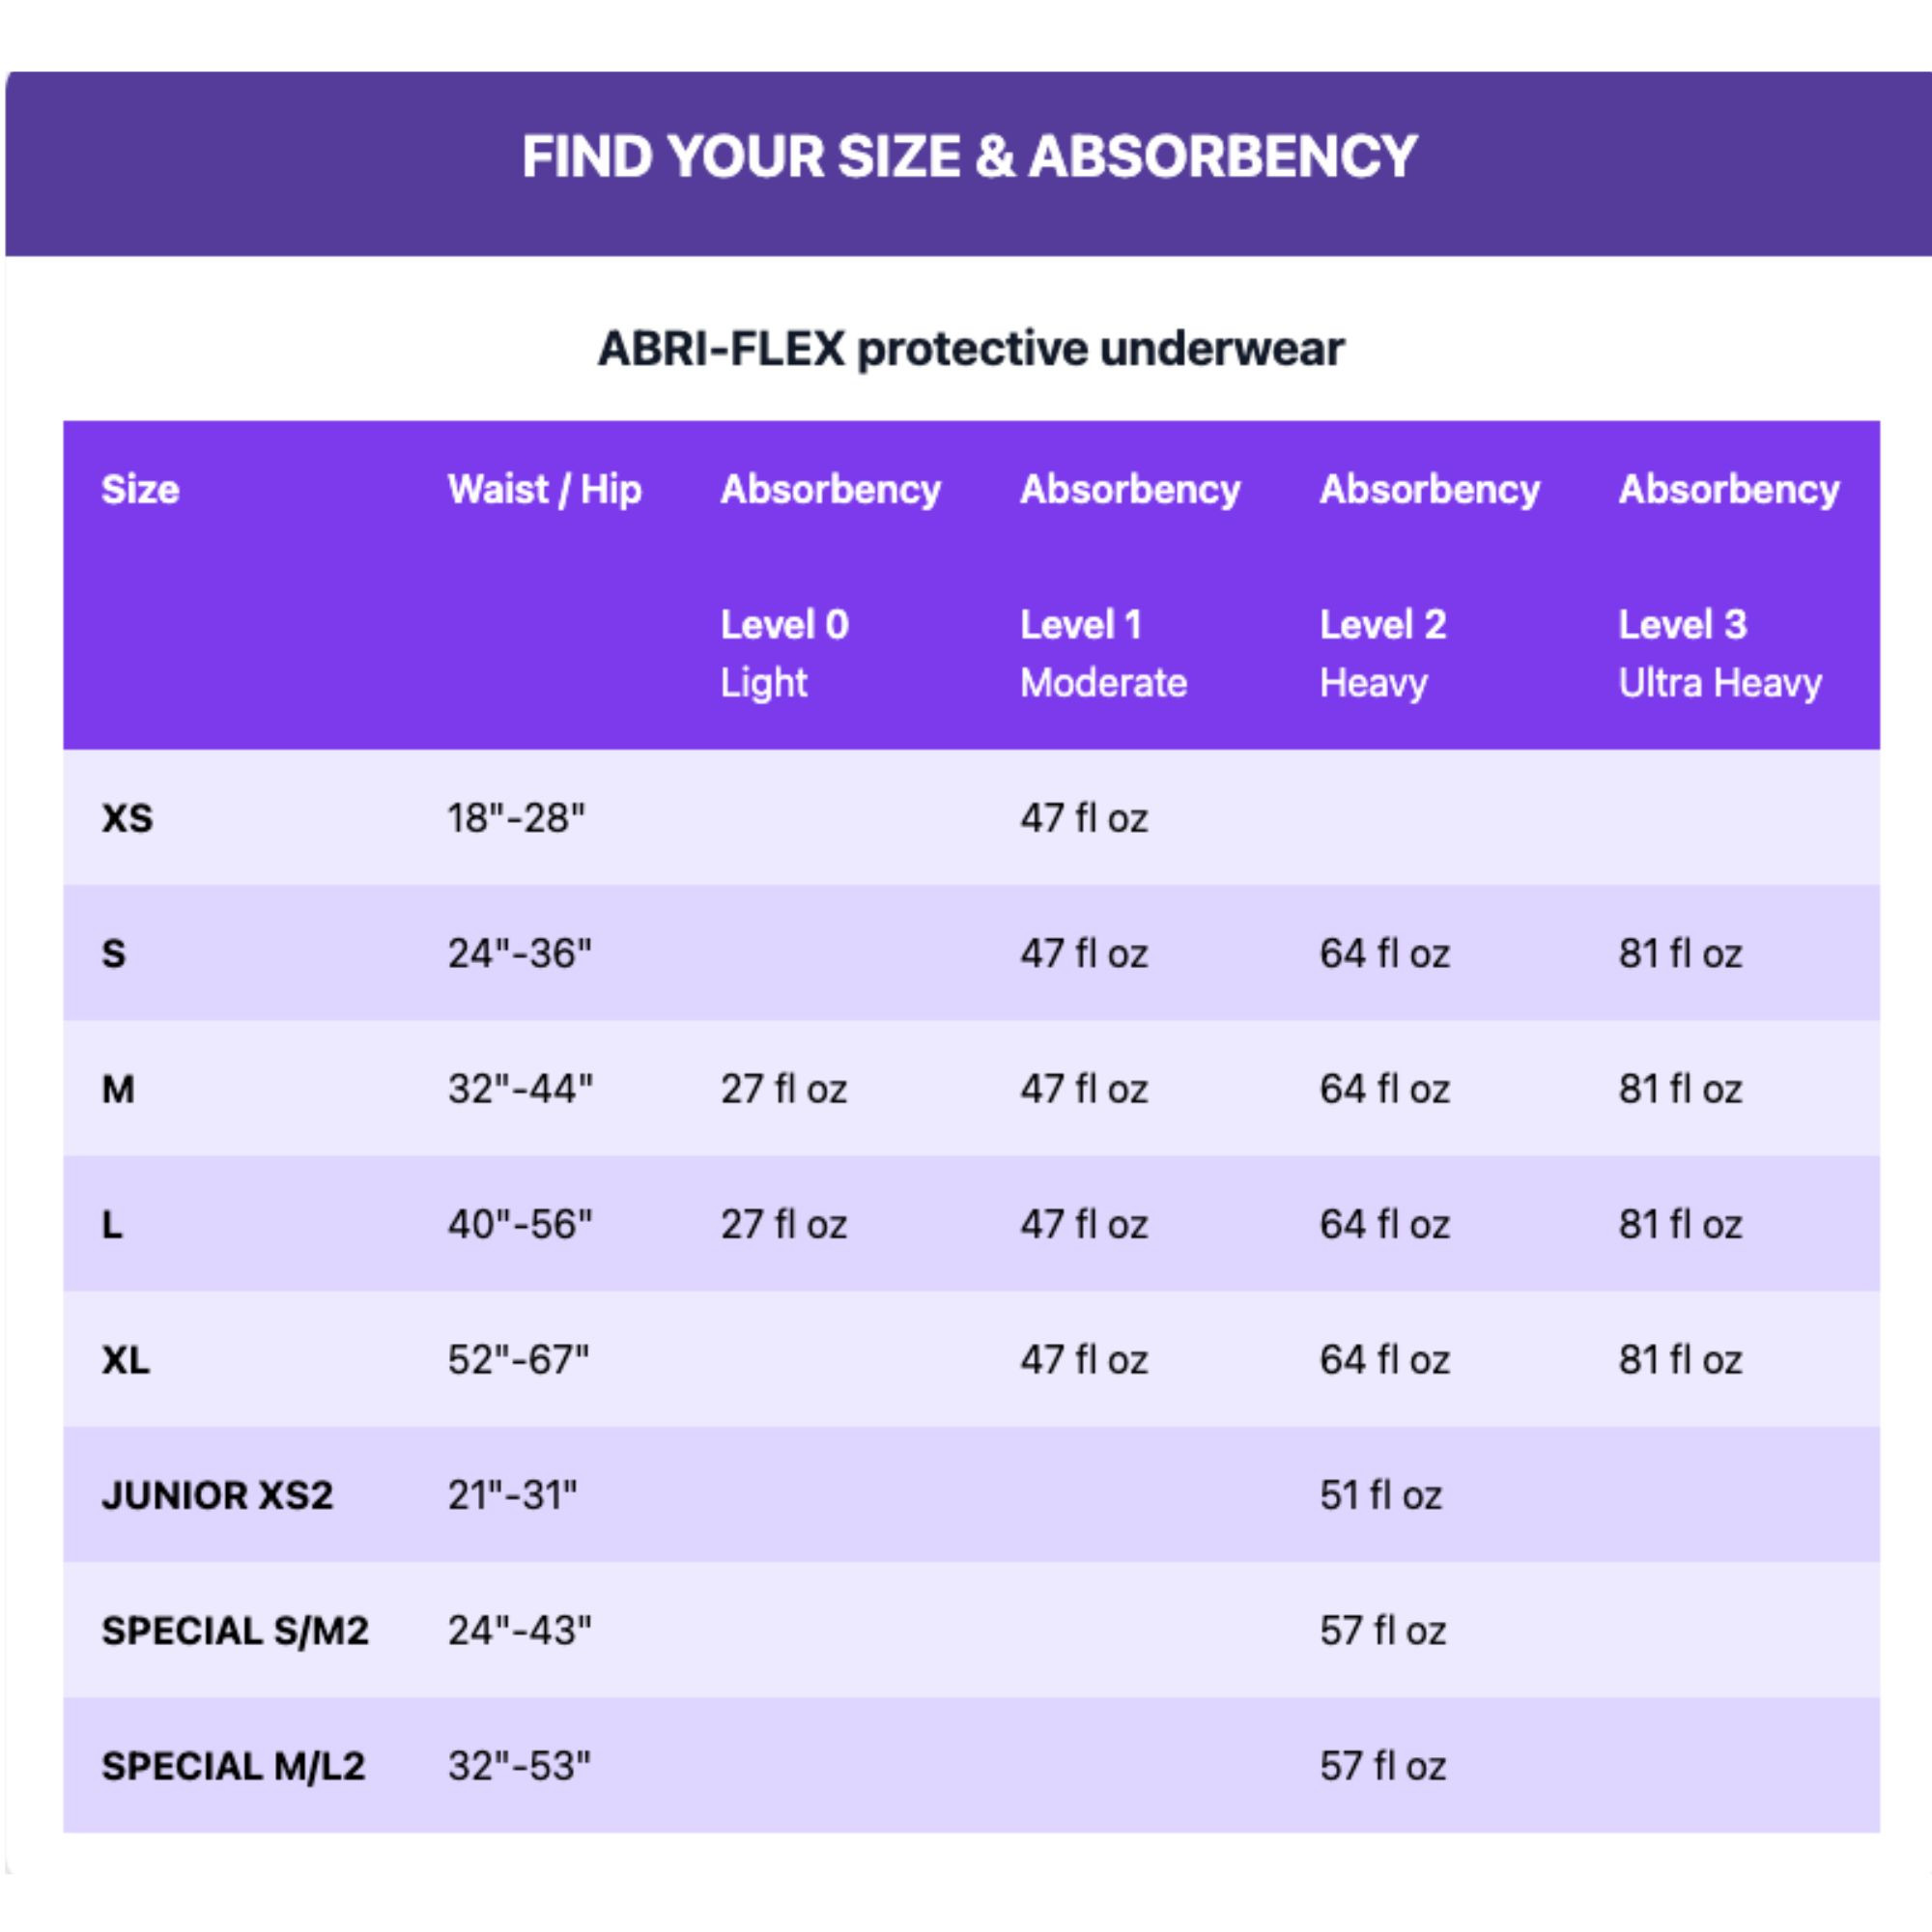
Task: Click the 'Level 3 Ultra Heavy' header
Action: [1719, 653]
